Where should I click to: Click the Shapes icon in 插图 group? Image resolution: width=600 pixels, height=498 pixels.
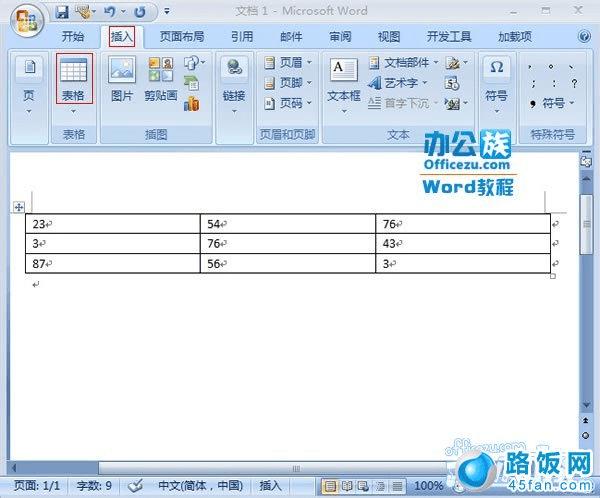pos(192,62)
